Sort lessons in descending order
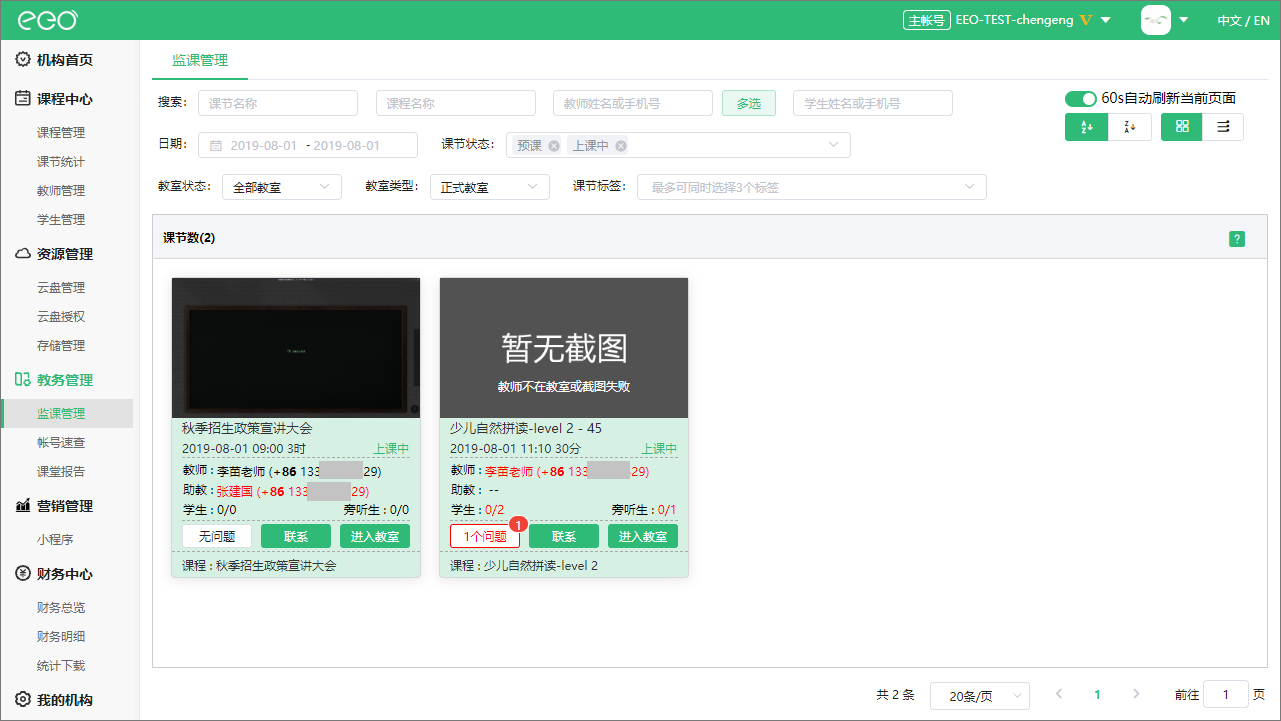Screen dimensions: 1281x721 pyautogui.click(x=1130, y=127)
